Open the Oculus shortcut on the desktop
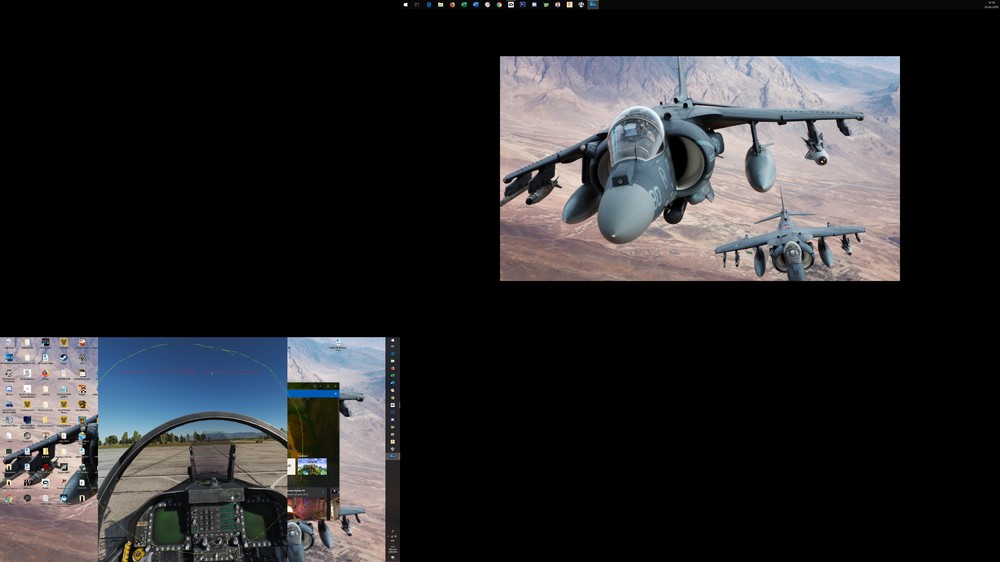This screenshot has width=1000, height=562. click(45, 483)
